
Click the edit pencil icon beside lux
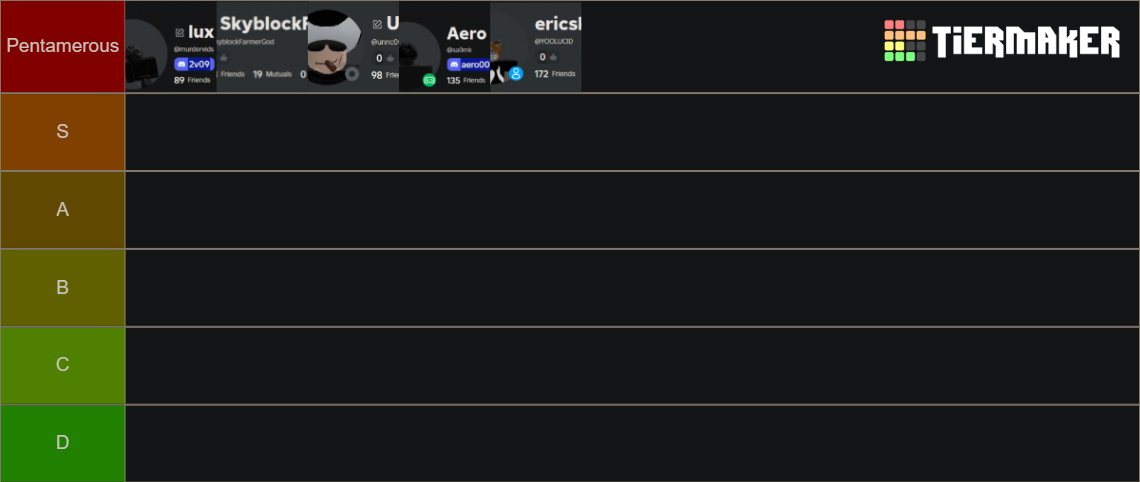(180, 33)
